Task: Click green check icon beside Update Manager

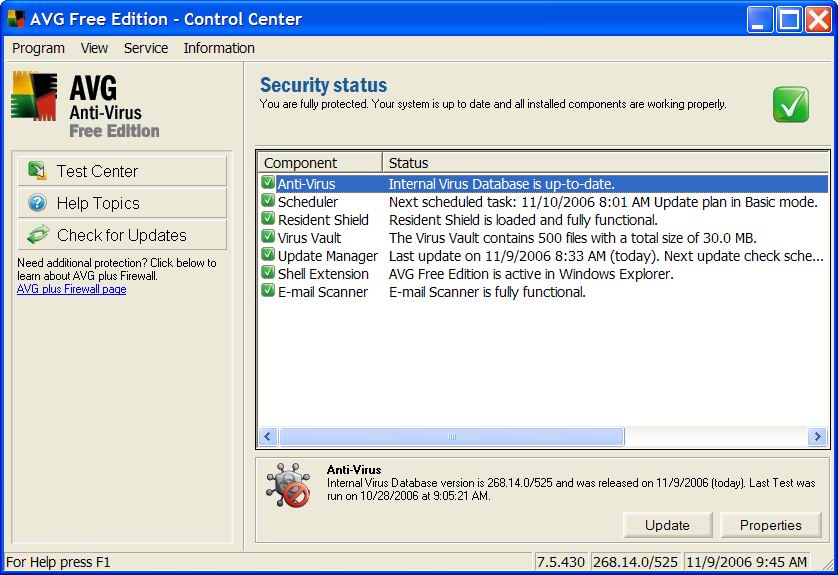Action: (268, 255)
